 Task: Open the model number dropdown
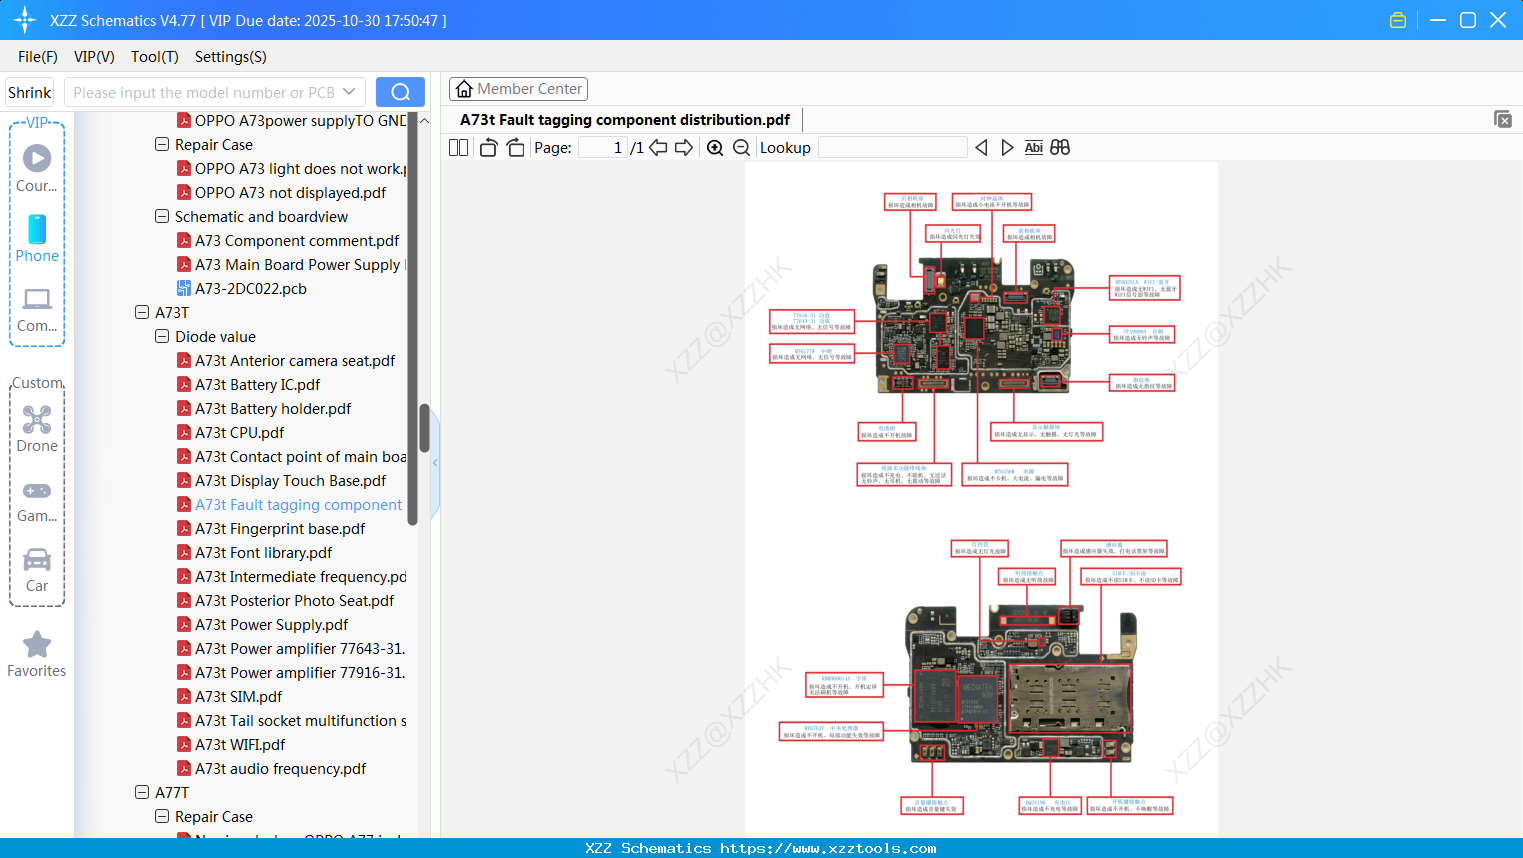[x=349, y=92]
